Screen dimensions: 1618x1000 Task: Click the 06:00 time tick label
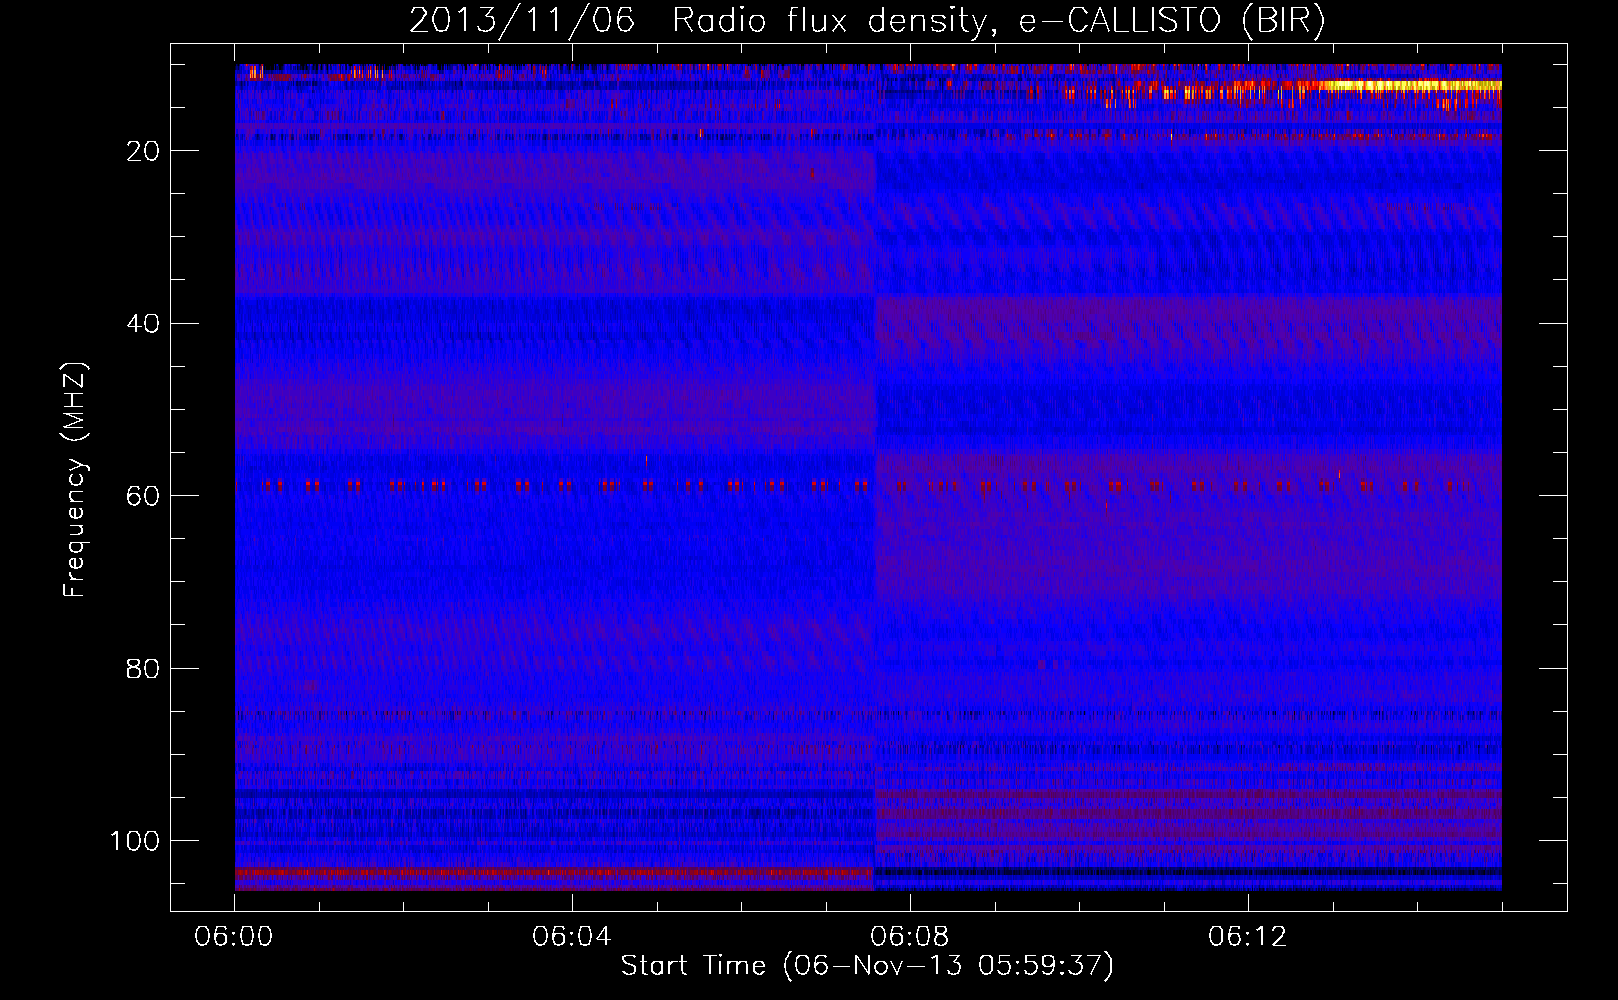point(235,937)
